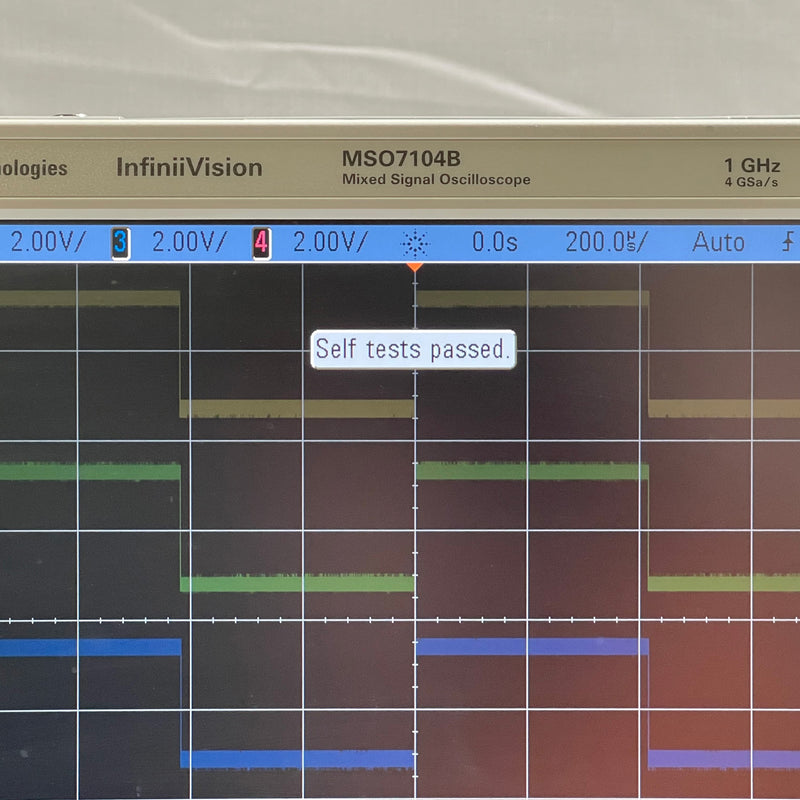Screen dimensions: 800x800
Task: Open the Auto trigger mode selector
Action: pos(719,240)
